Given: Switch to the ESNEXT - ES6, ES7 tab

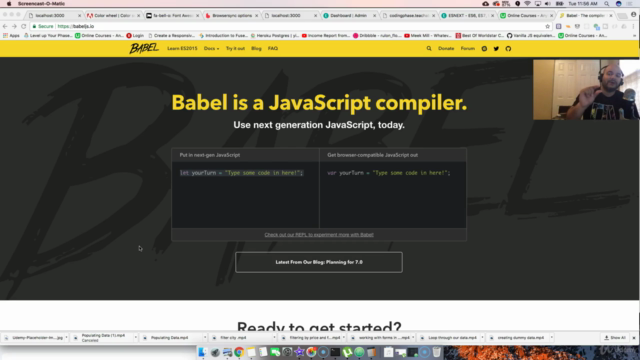Looking at the screenshot, I should tap(467, 16).
